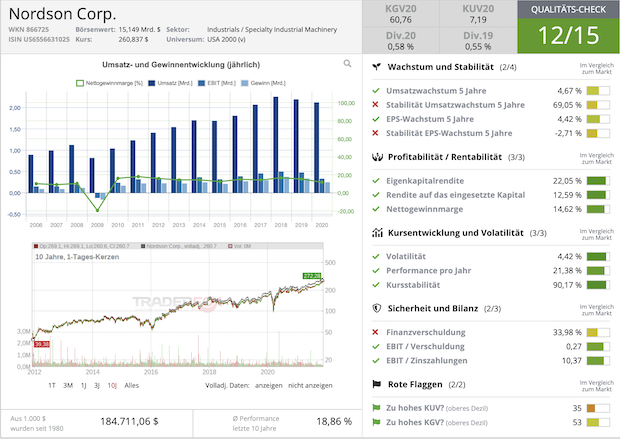
Task: Click checkmark beside Kursstabilität
Action: 376,285
